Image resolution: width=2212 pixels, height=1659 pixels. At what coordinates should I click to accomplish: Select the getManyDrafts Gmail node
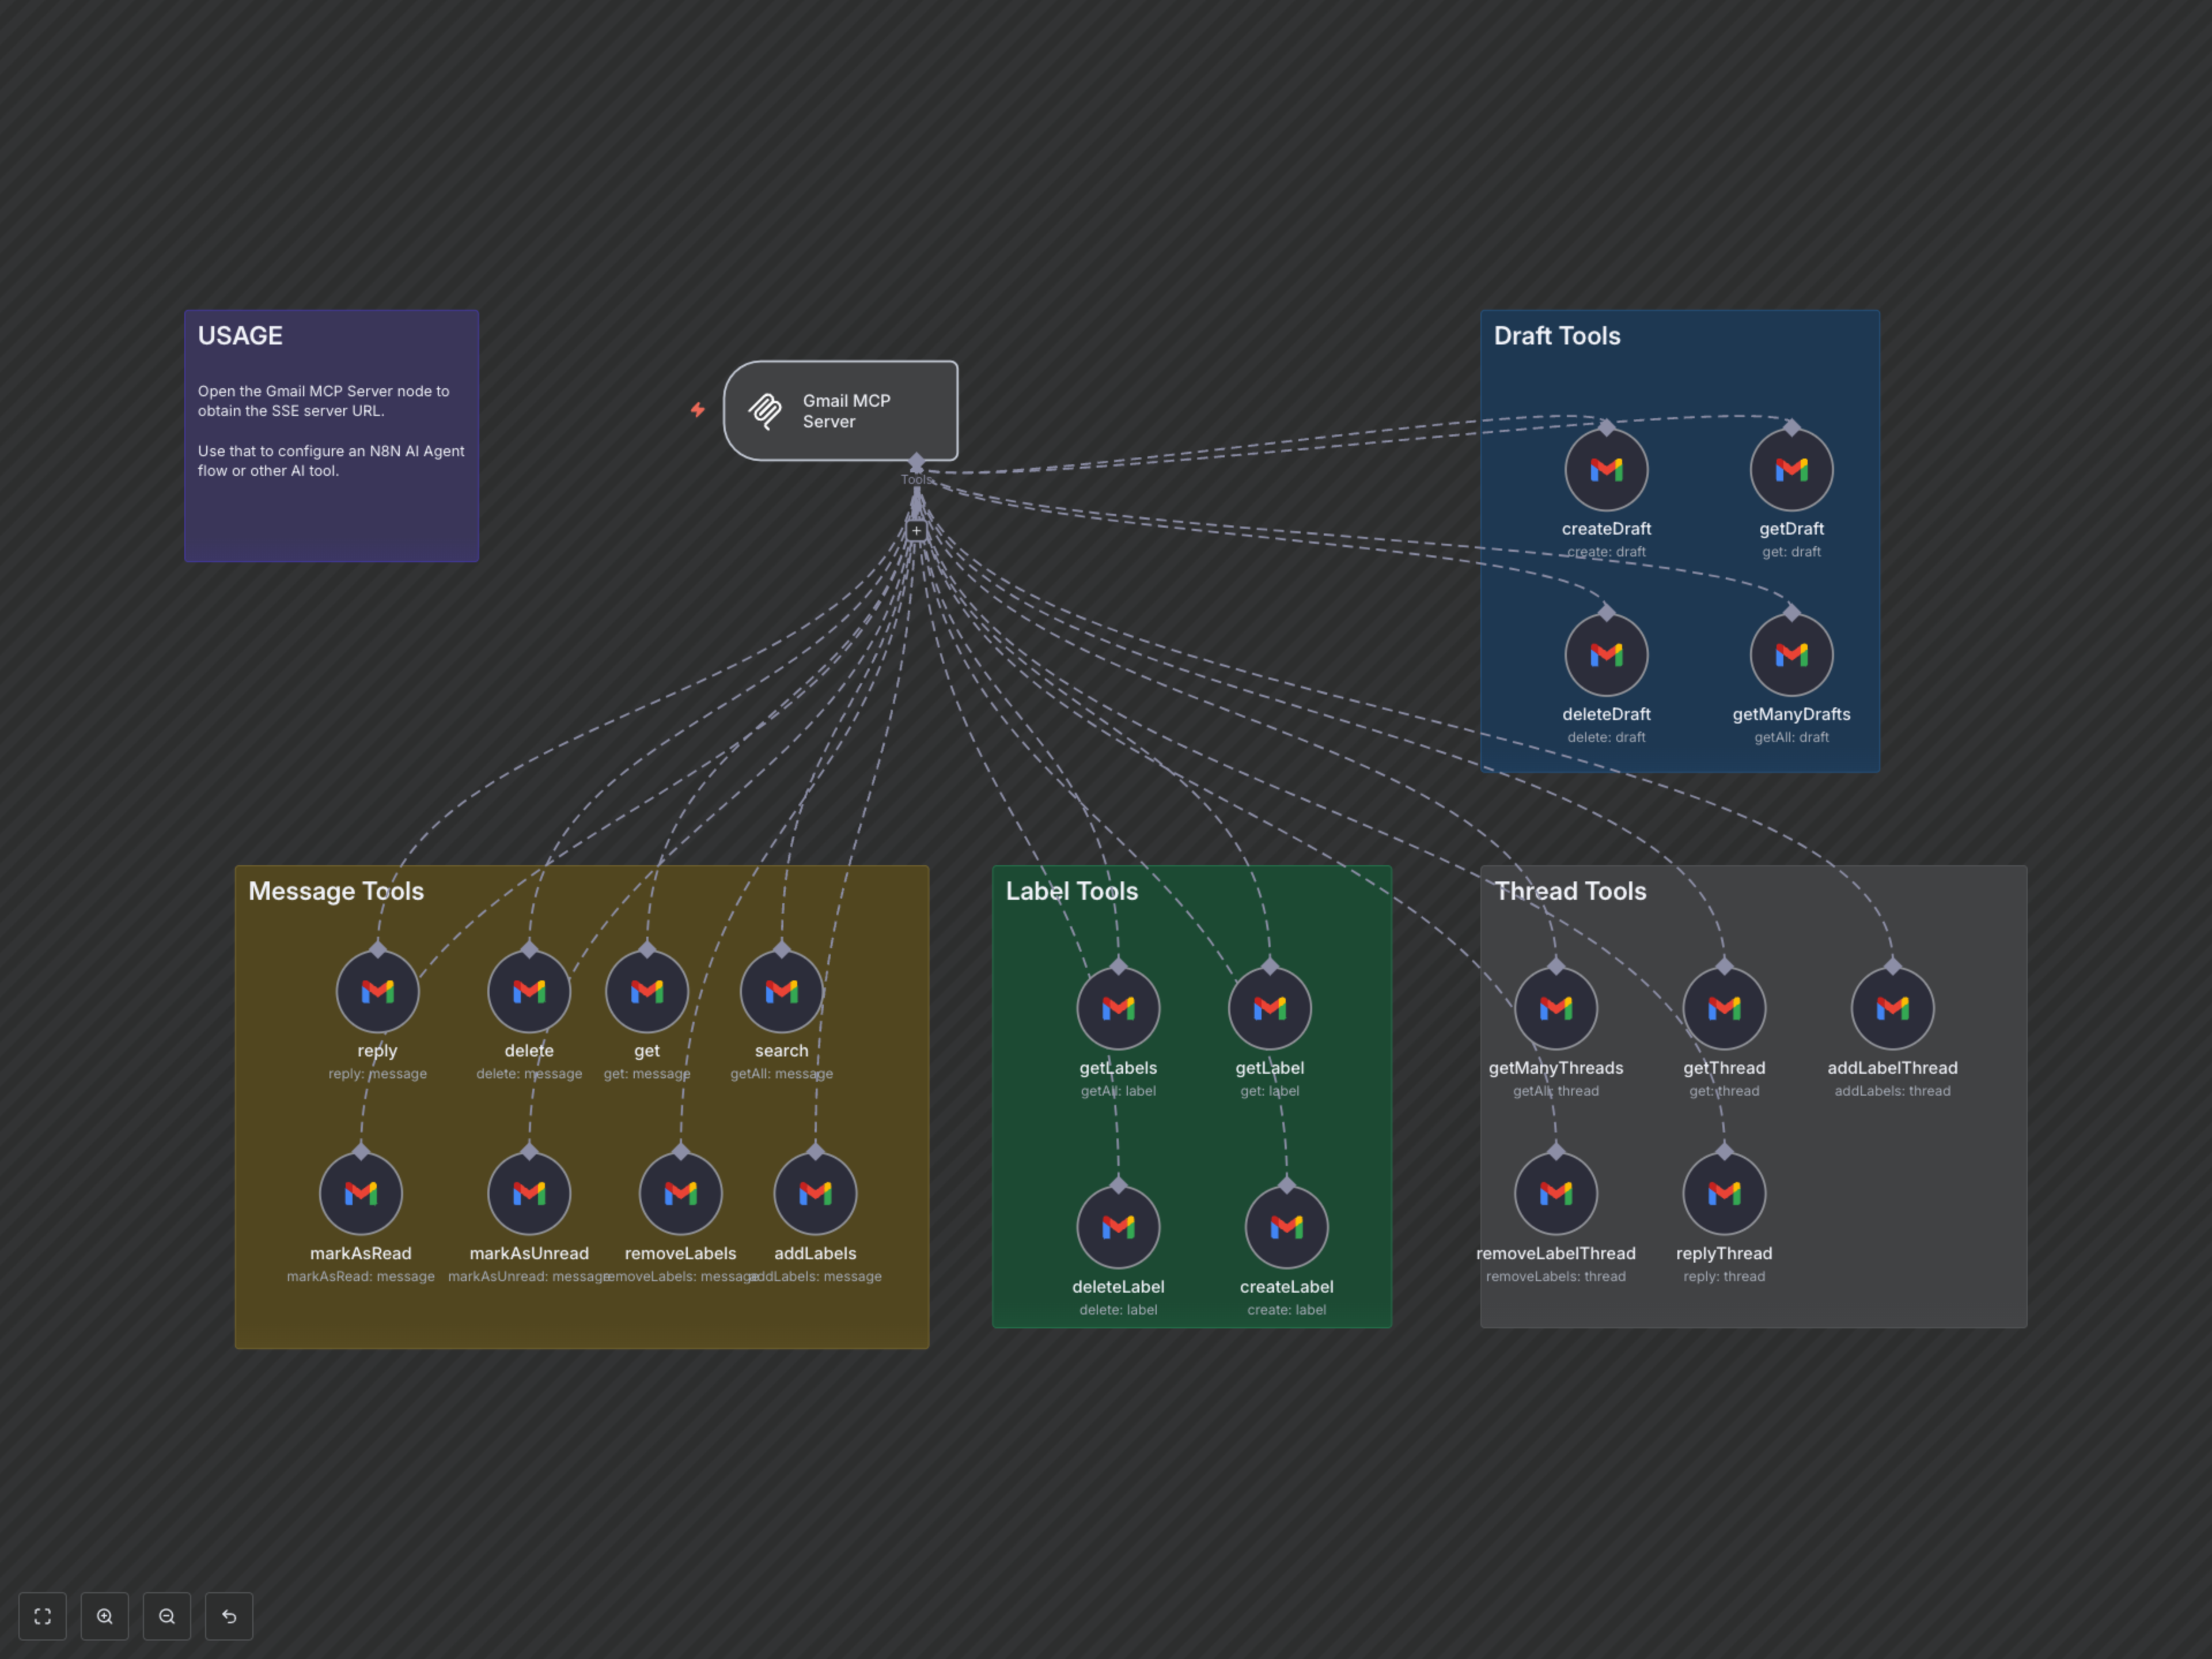pos(1791,655)
